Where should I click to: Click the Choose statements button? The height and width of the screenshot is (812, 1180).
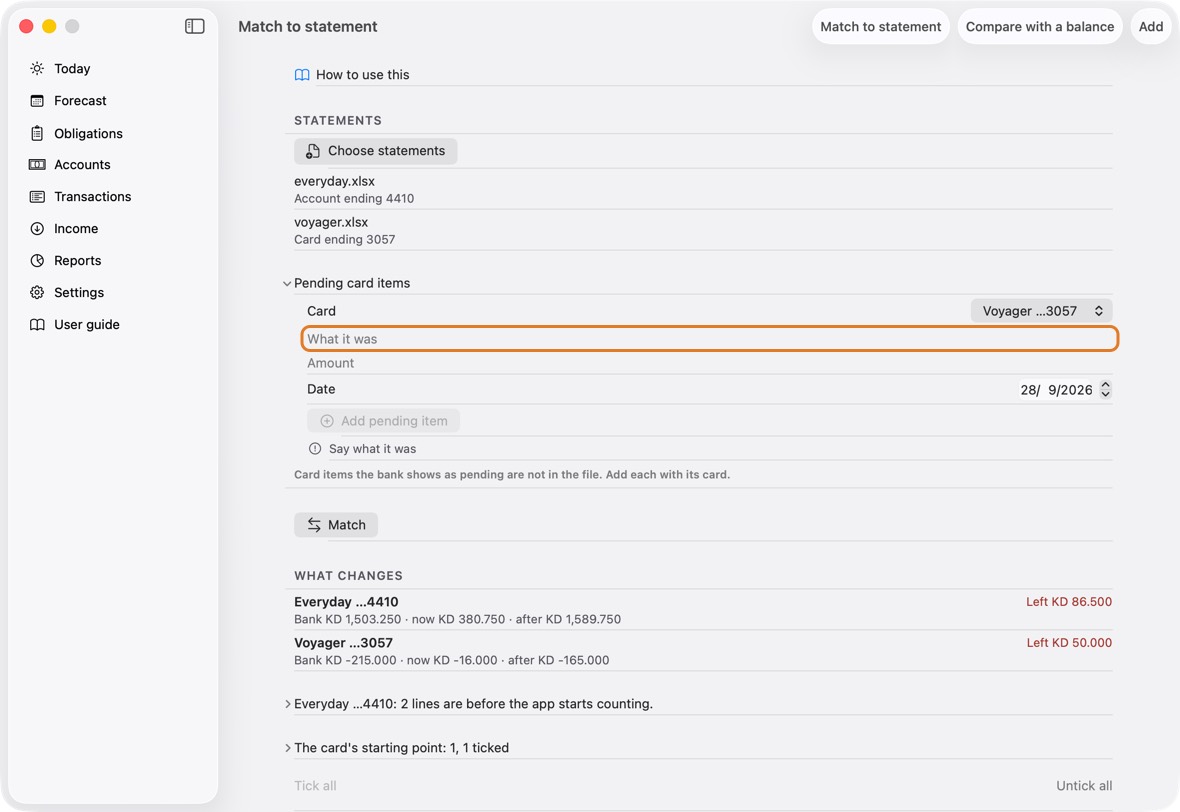pyautogui.click(x=376, y=151)
